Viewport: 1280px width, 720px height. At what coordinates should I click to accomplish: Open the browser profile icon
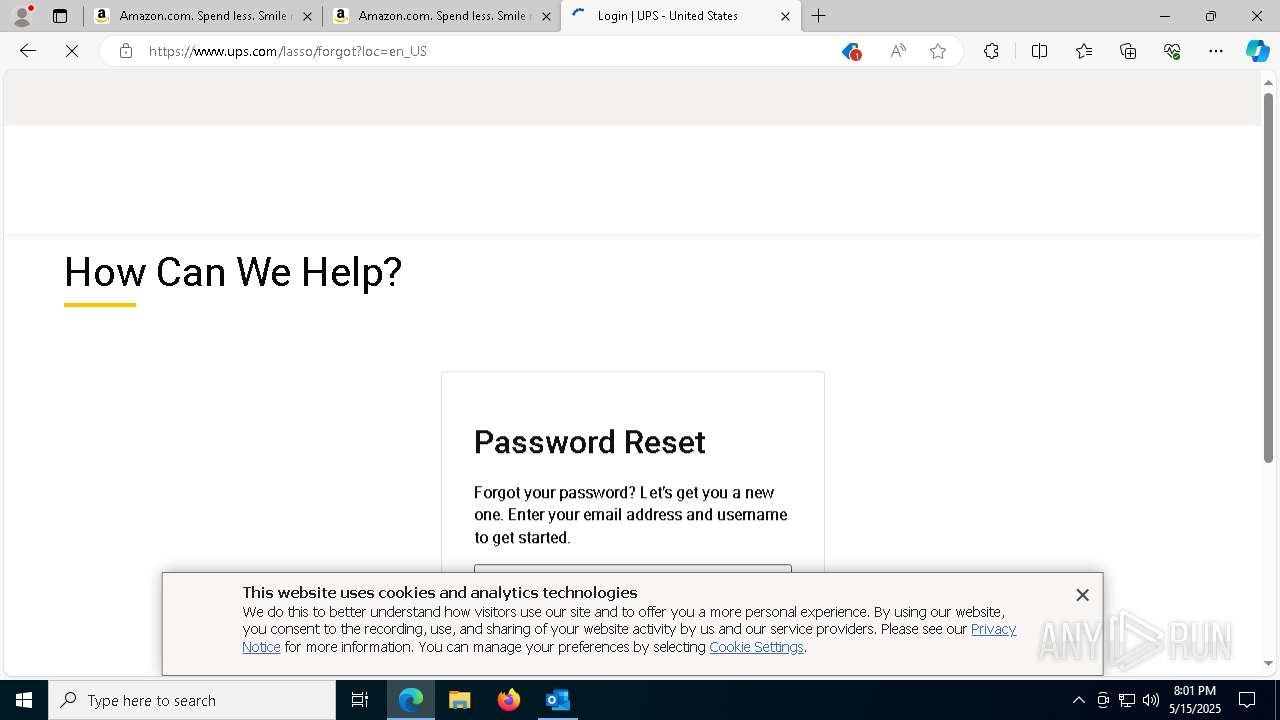(22, 16)
